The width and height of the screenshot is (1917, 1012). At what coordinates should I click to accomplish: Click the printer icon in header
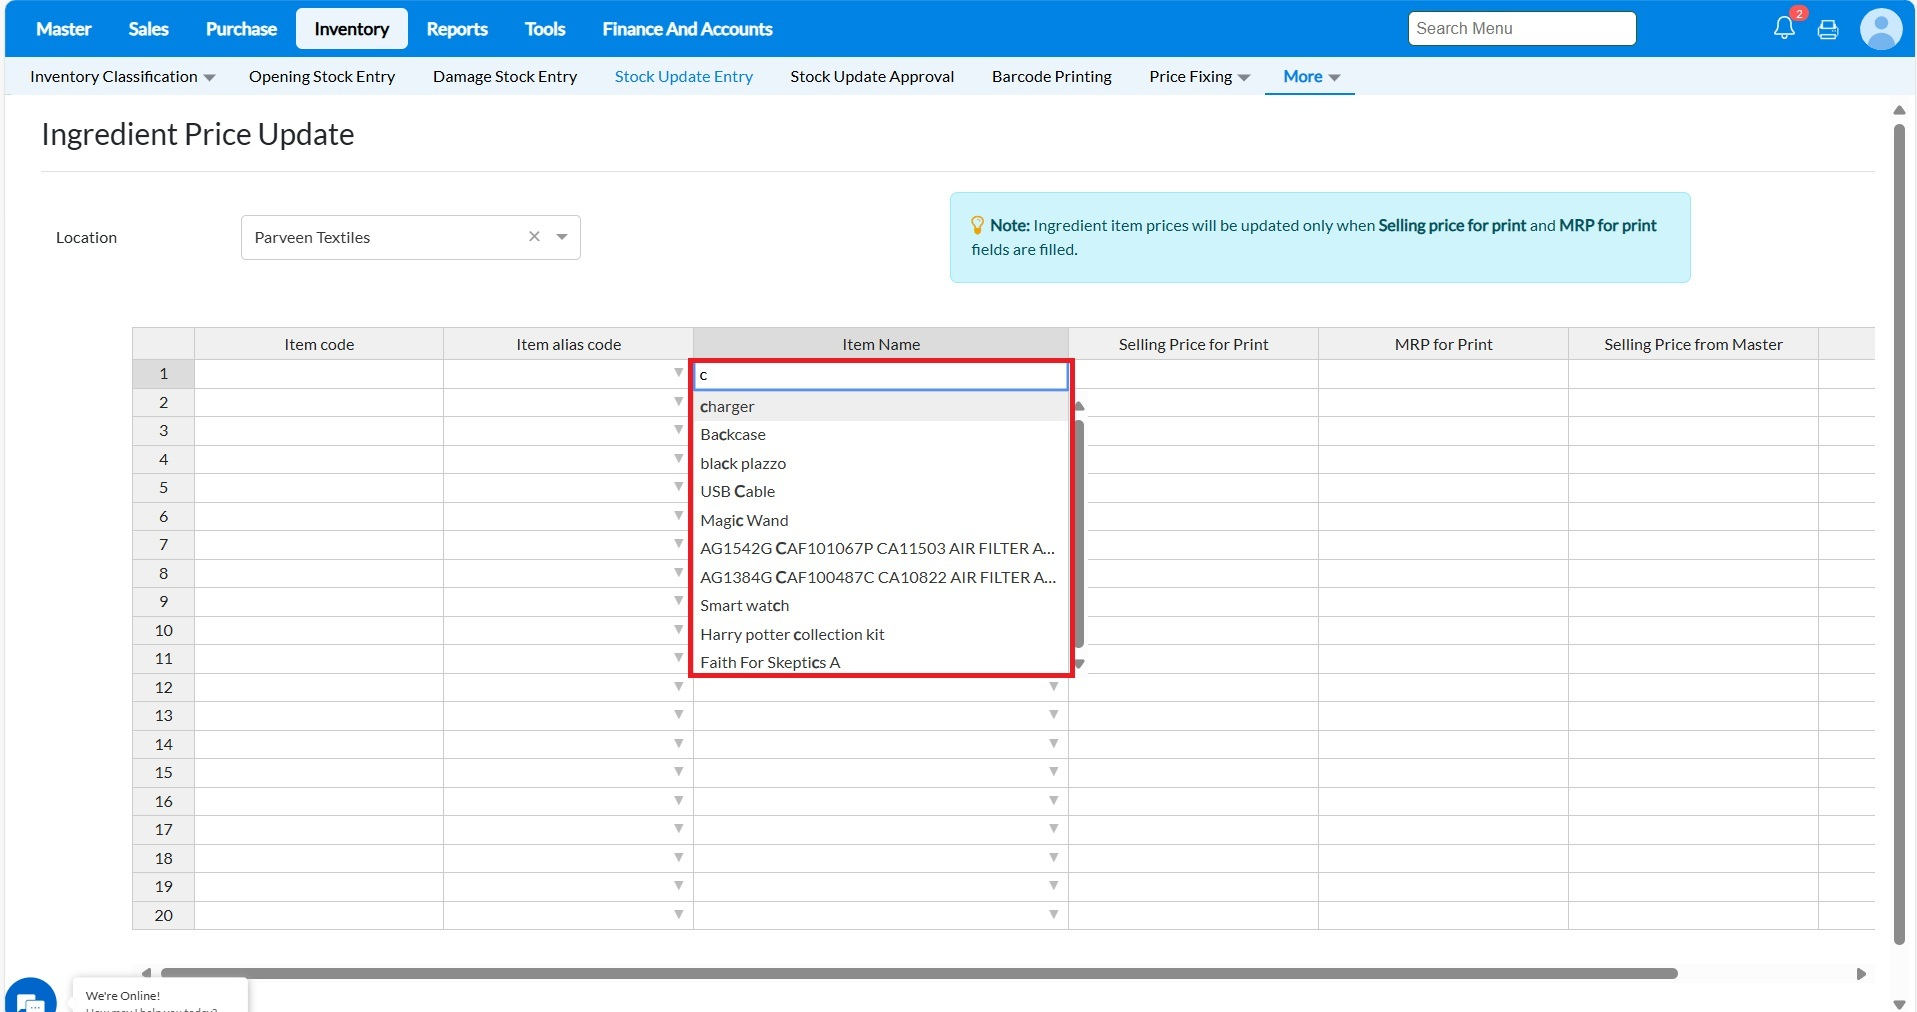coord(1828,29)
